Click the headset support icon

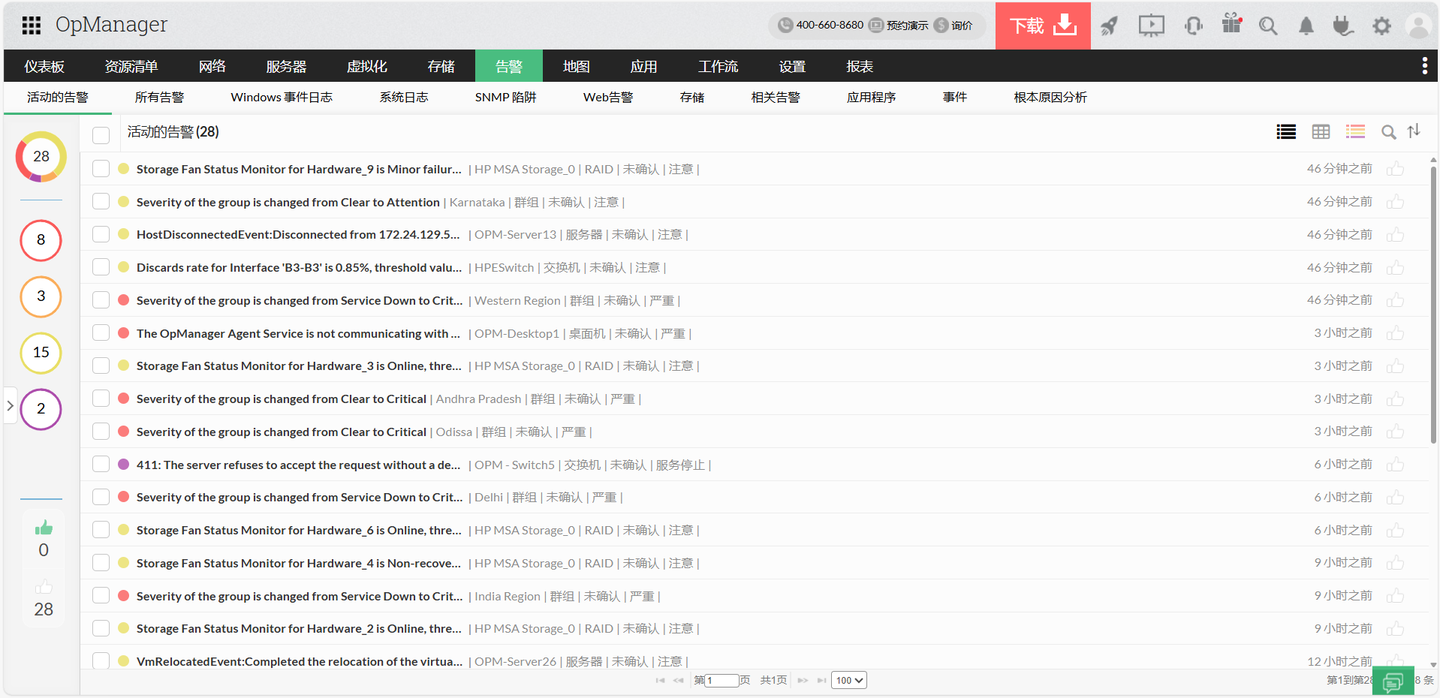[x=1193, y=26]
